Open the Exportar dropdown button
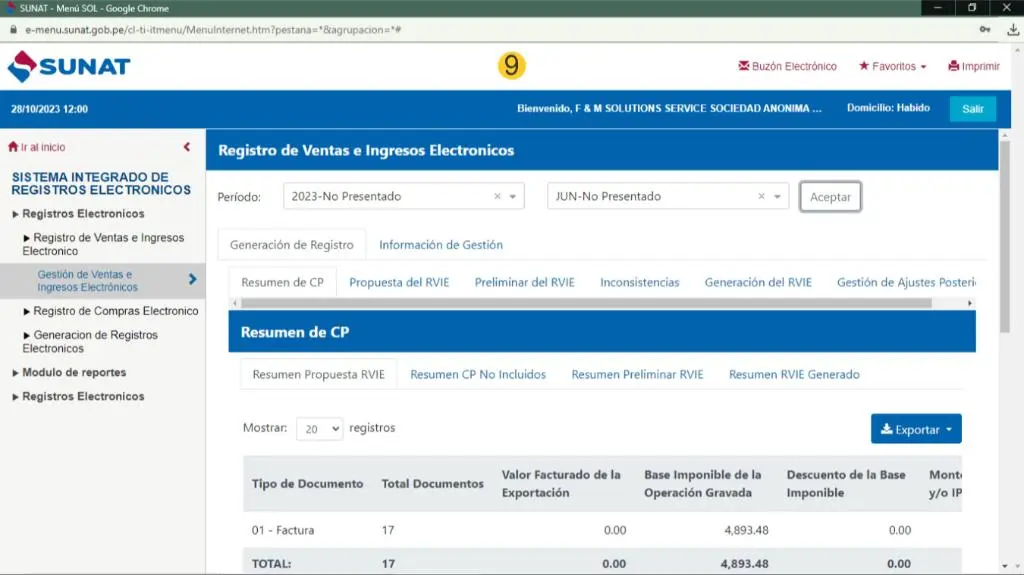Screen dimensions: 1024x575 (916, 429)
